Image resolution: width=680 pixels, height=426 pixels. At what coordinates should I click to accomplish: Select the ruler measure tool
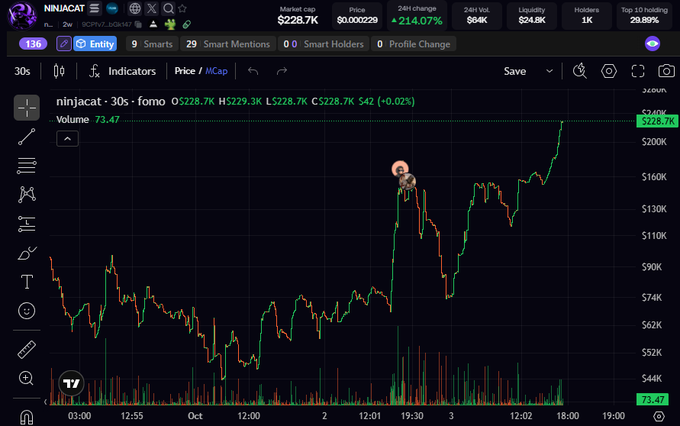26,350
